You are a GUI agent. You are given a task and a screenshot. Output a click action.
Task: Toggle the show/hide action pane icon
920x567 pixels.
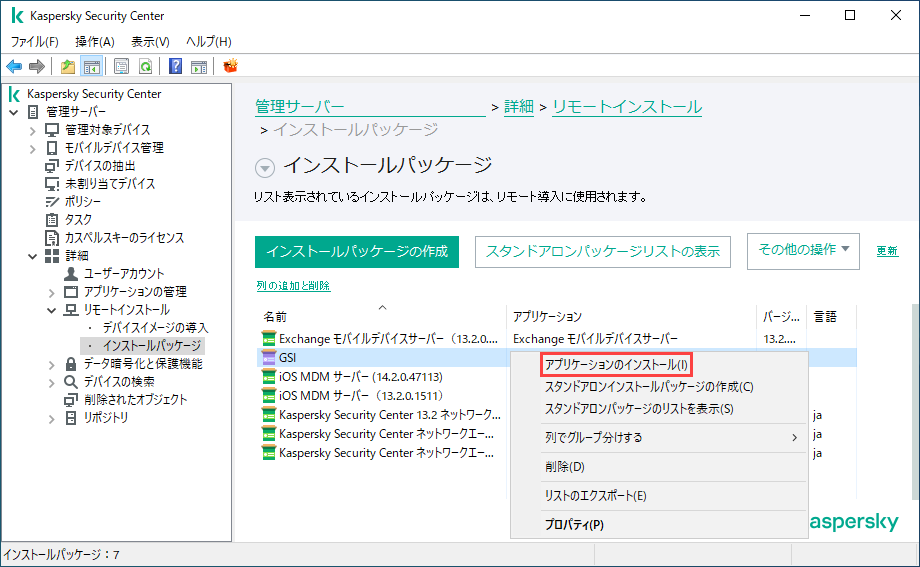pyautogui.click(x=199, y=66)
